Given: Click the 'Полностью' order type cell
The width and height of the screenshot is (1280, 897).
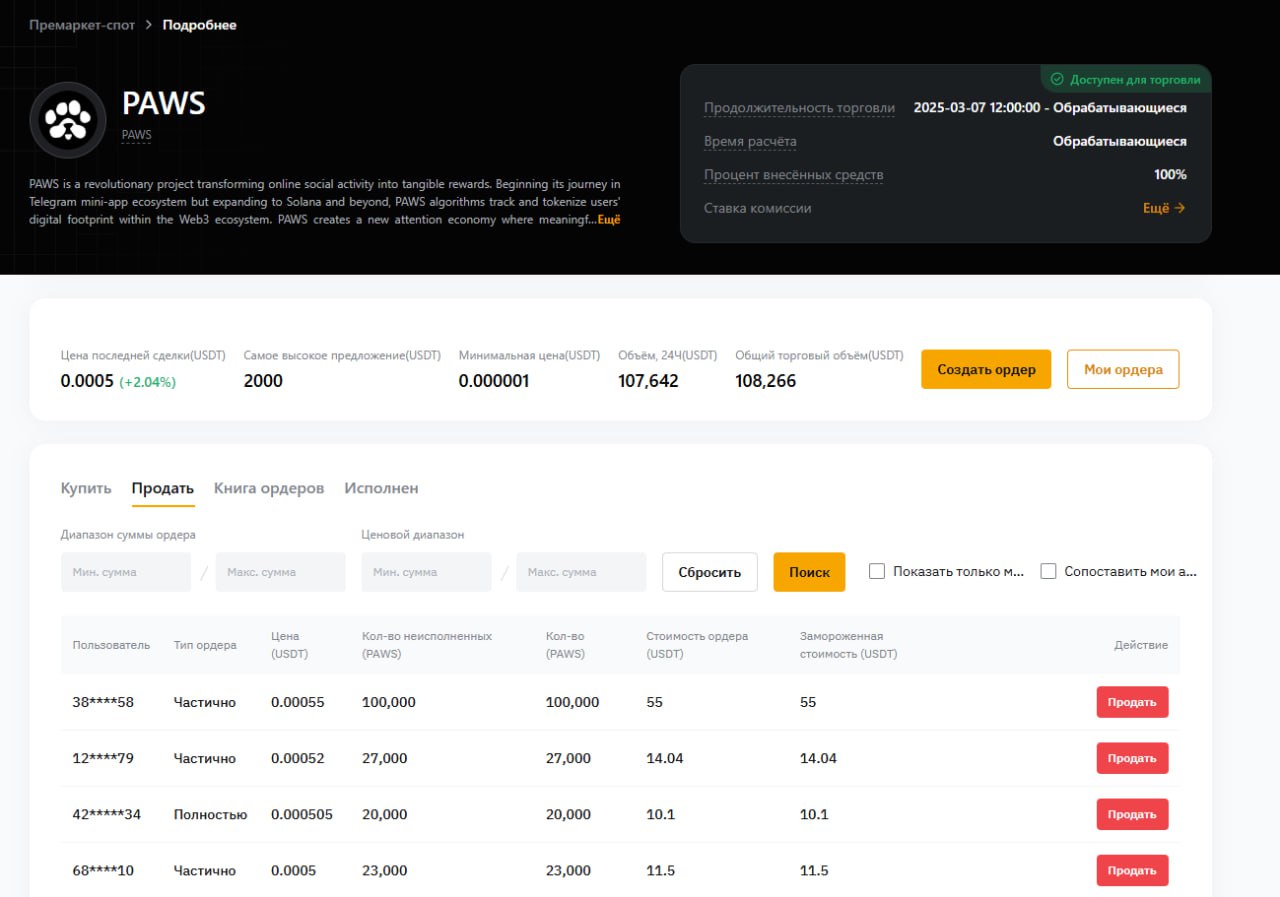Looking at the screenshot, I should pos(210,814).
